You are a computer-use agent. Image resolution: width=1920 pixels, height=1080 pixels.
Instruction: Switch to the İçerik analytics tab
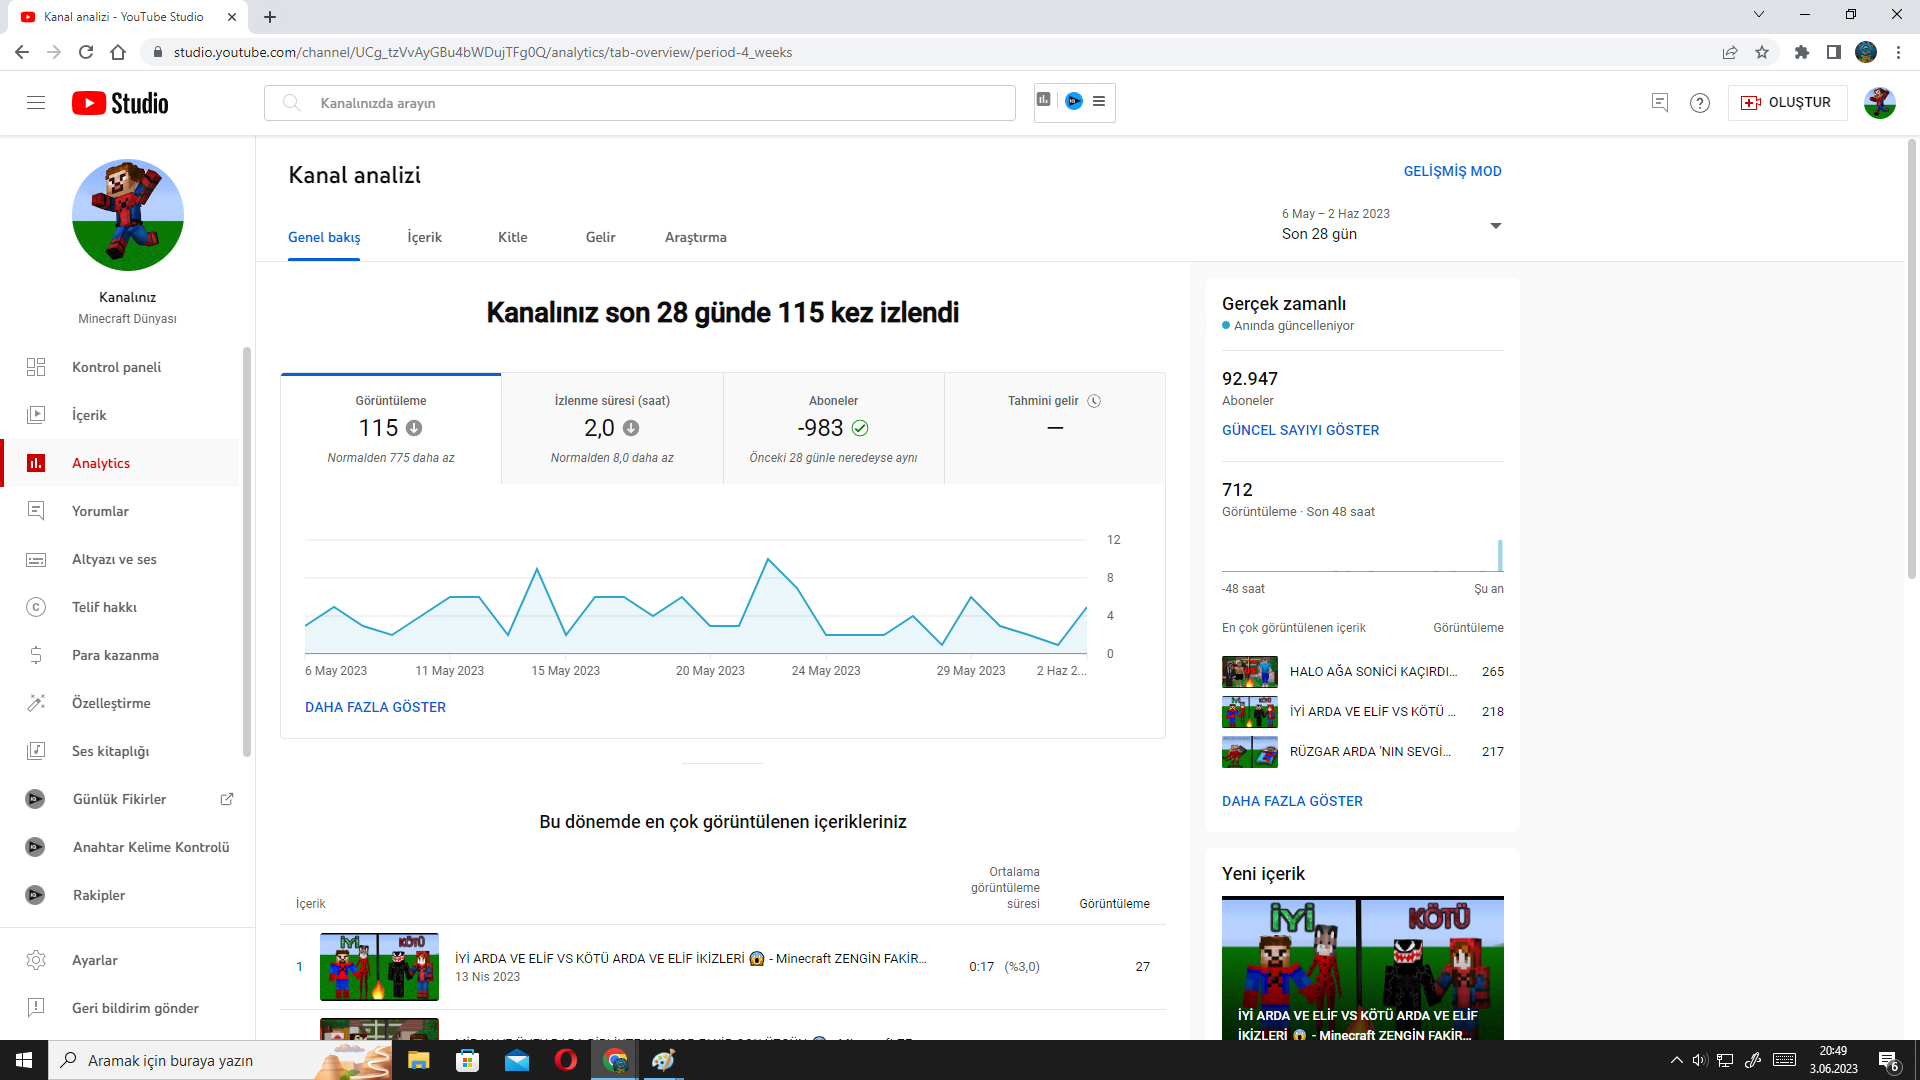[x=425, y=237]
